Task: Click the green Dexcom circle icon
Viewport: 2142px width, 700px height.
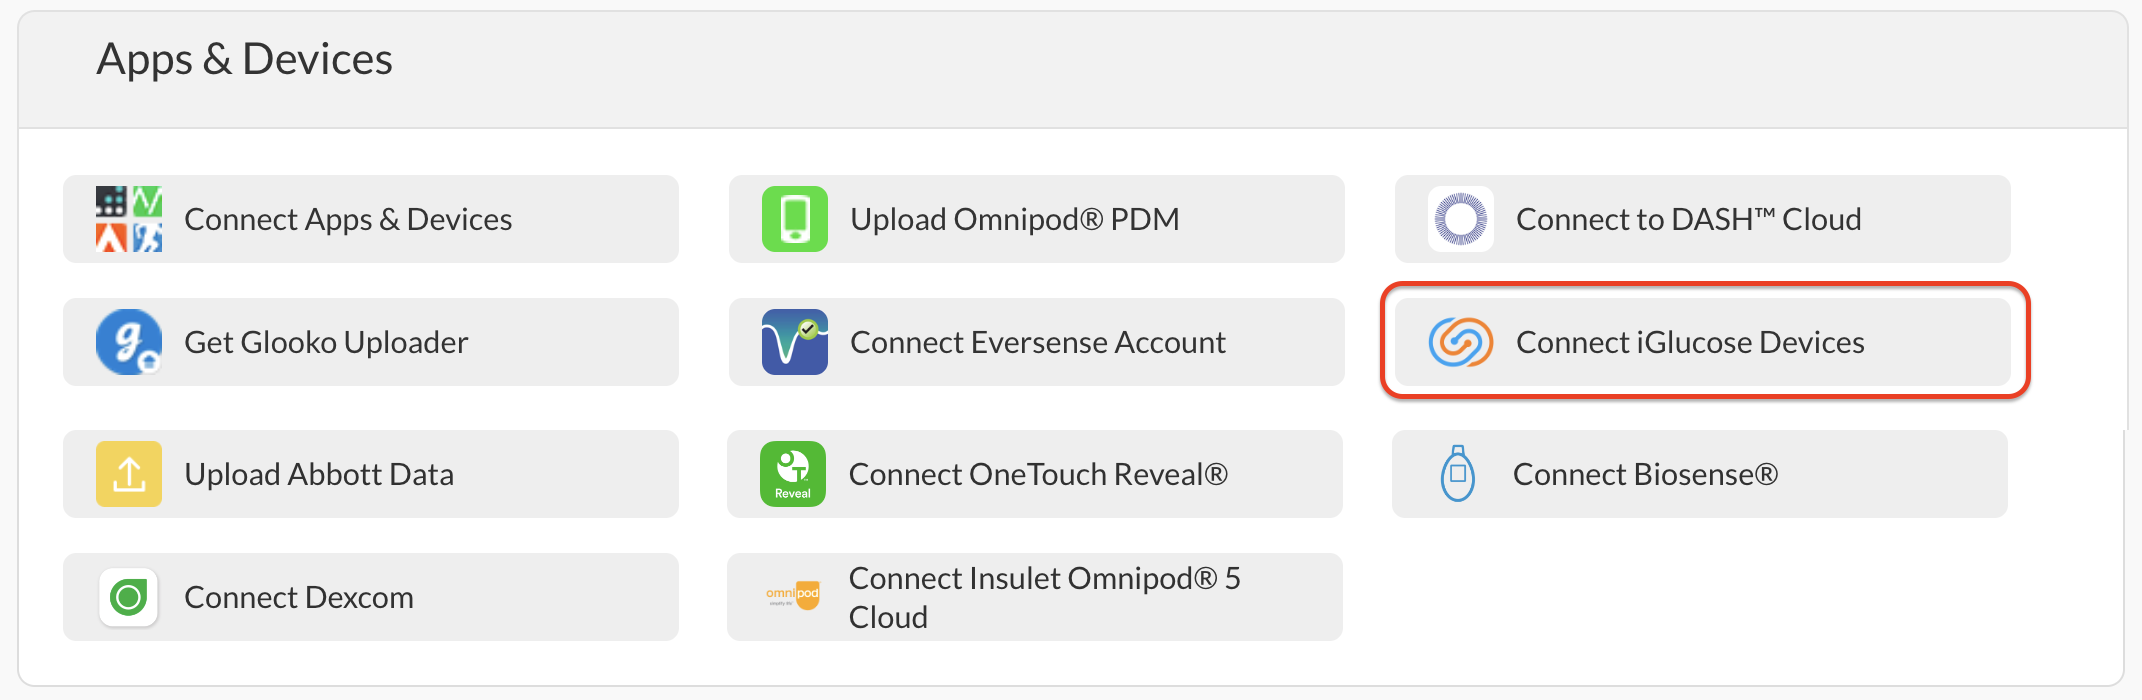Action: (129, 597)
